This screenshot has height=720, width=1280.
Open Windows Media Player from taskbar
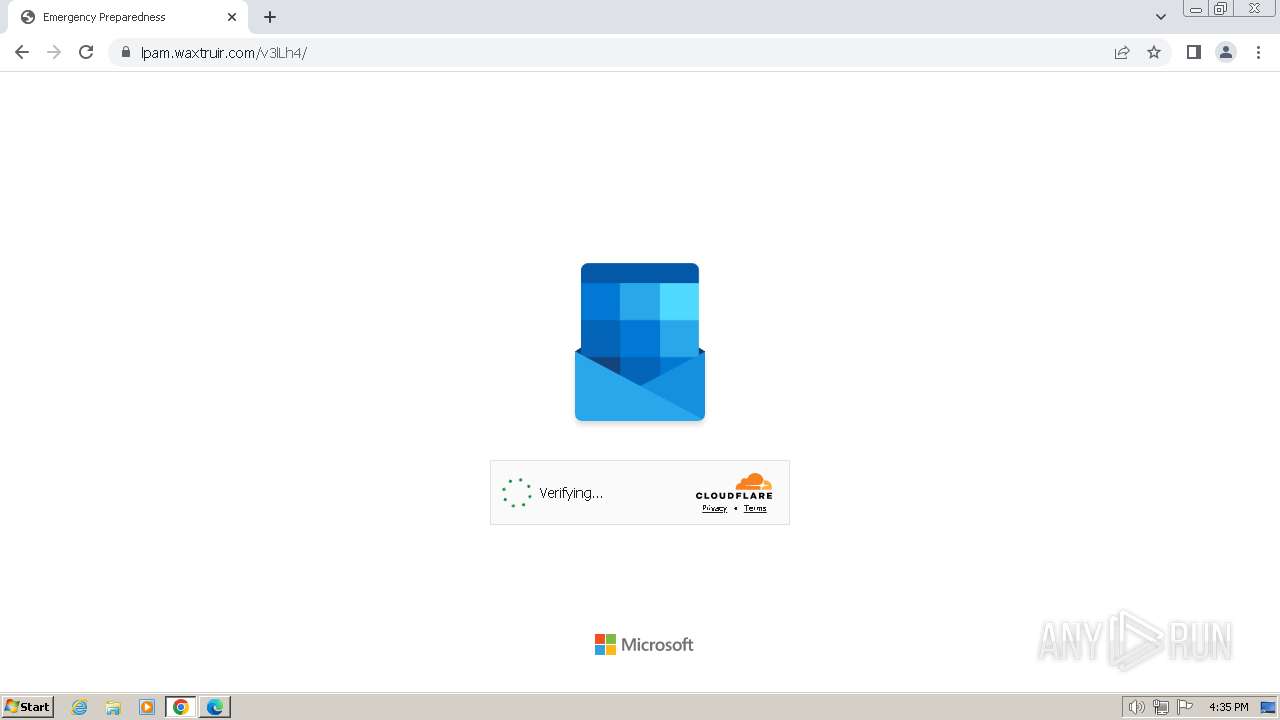click(x=147, y=707)
